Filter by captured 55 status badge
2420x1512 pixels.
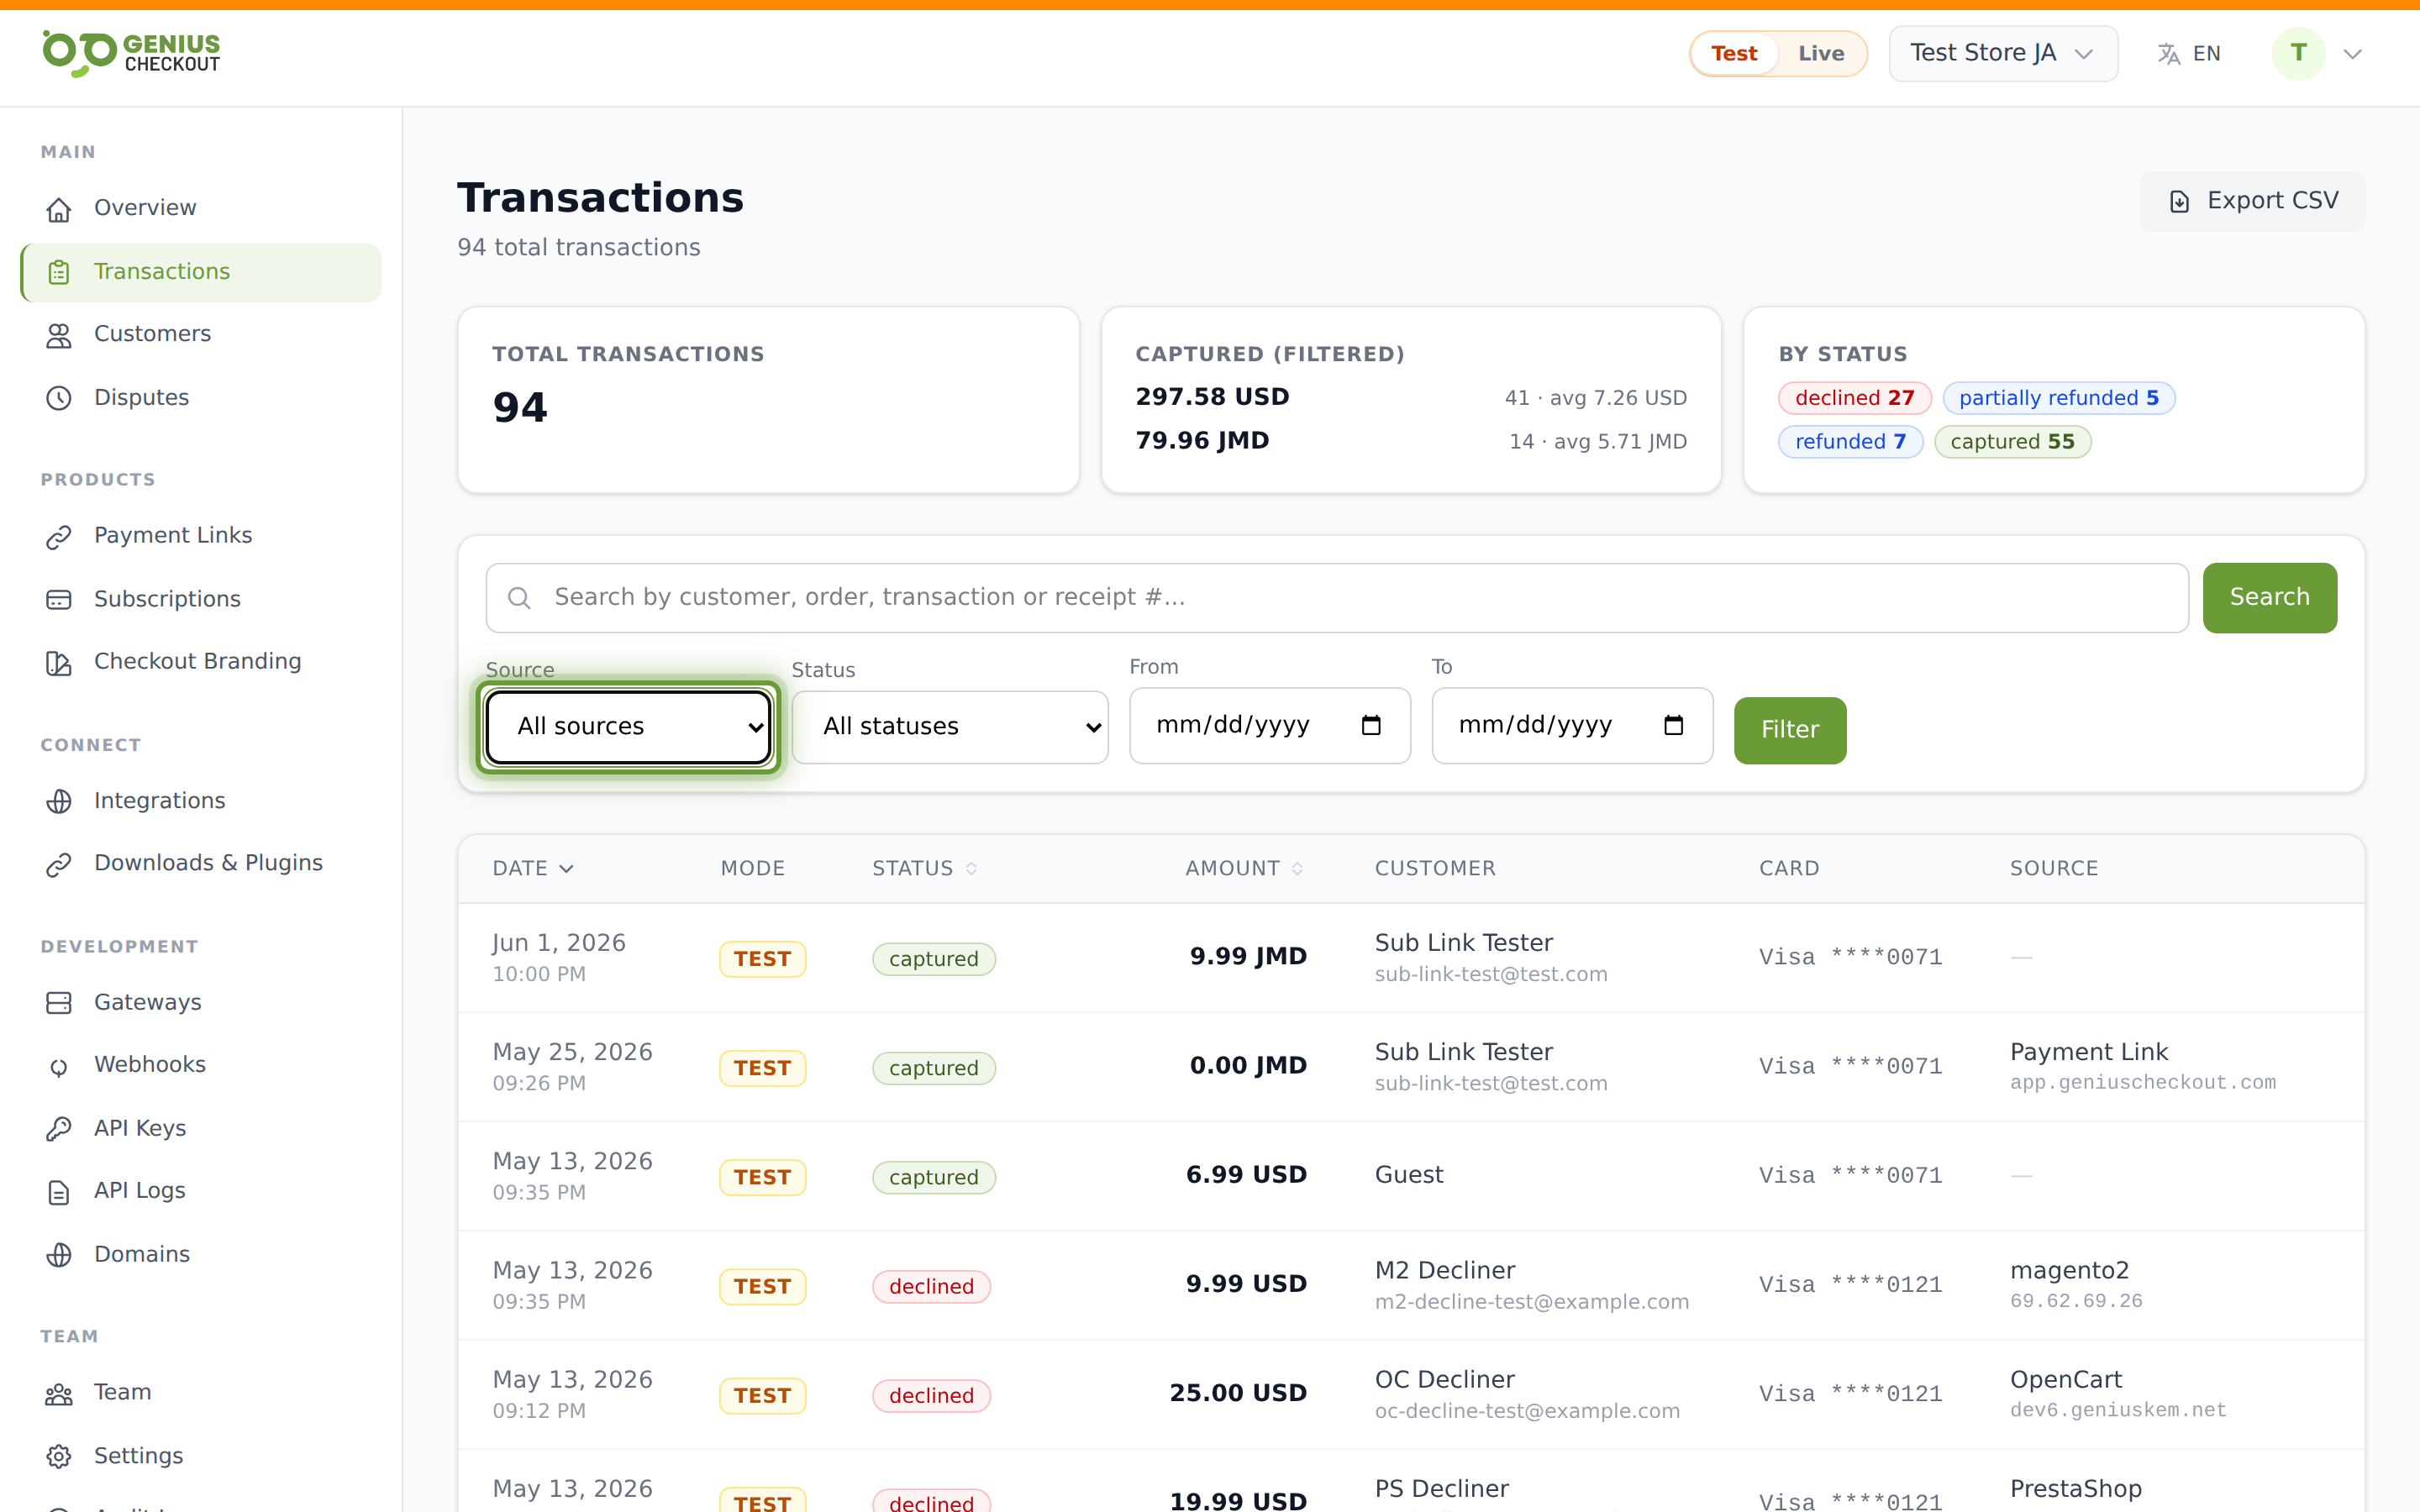click(2012, 442)
